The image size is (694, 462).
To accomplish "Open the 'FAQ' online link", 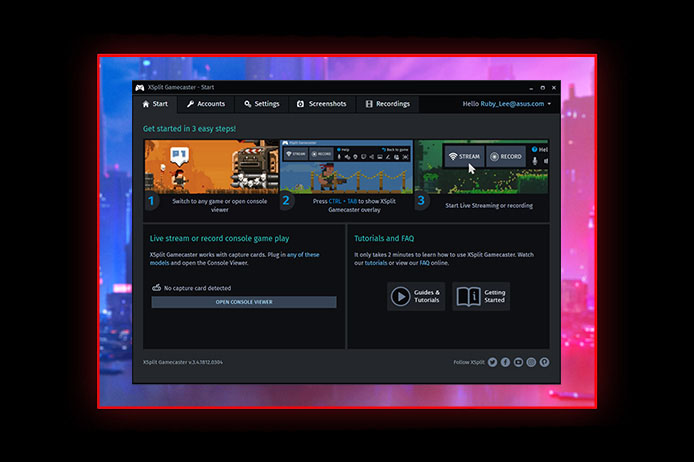I will 424,263.
